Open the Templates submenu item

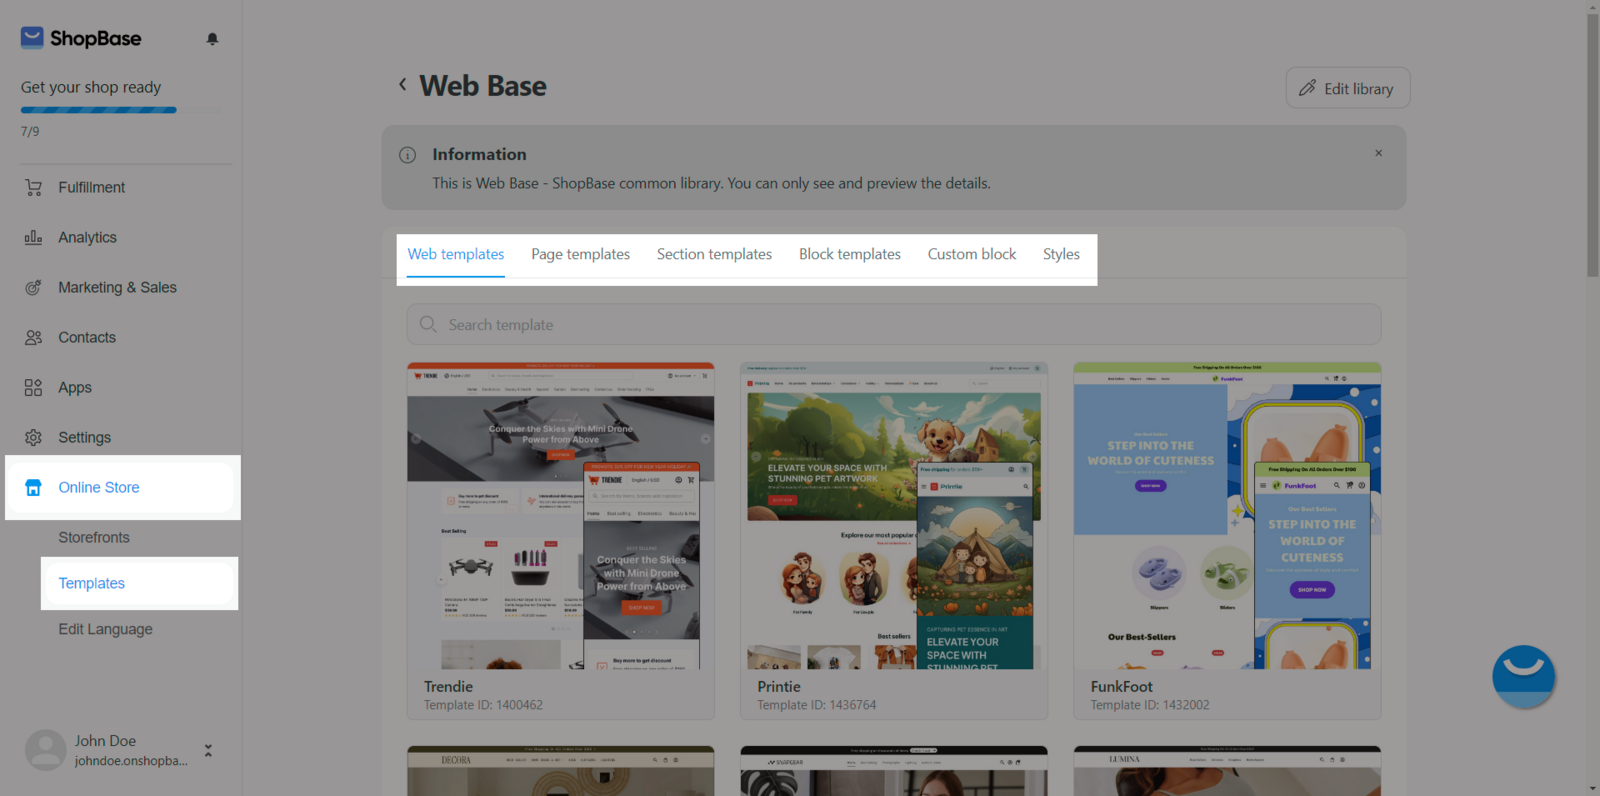click(x=138, y=583)
